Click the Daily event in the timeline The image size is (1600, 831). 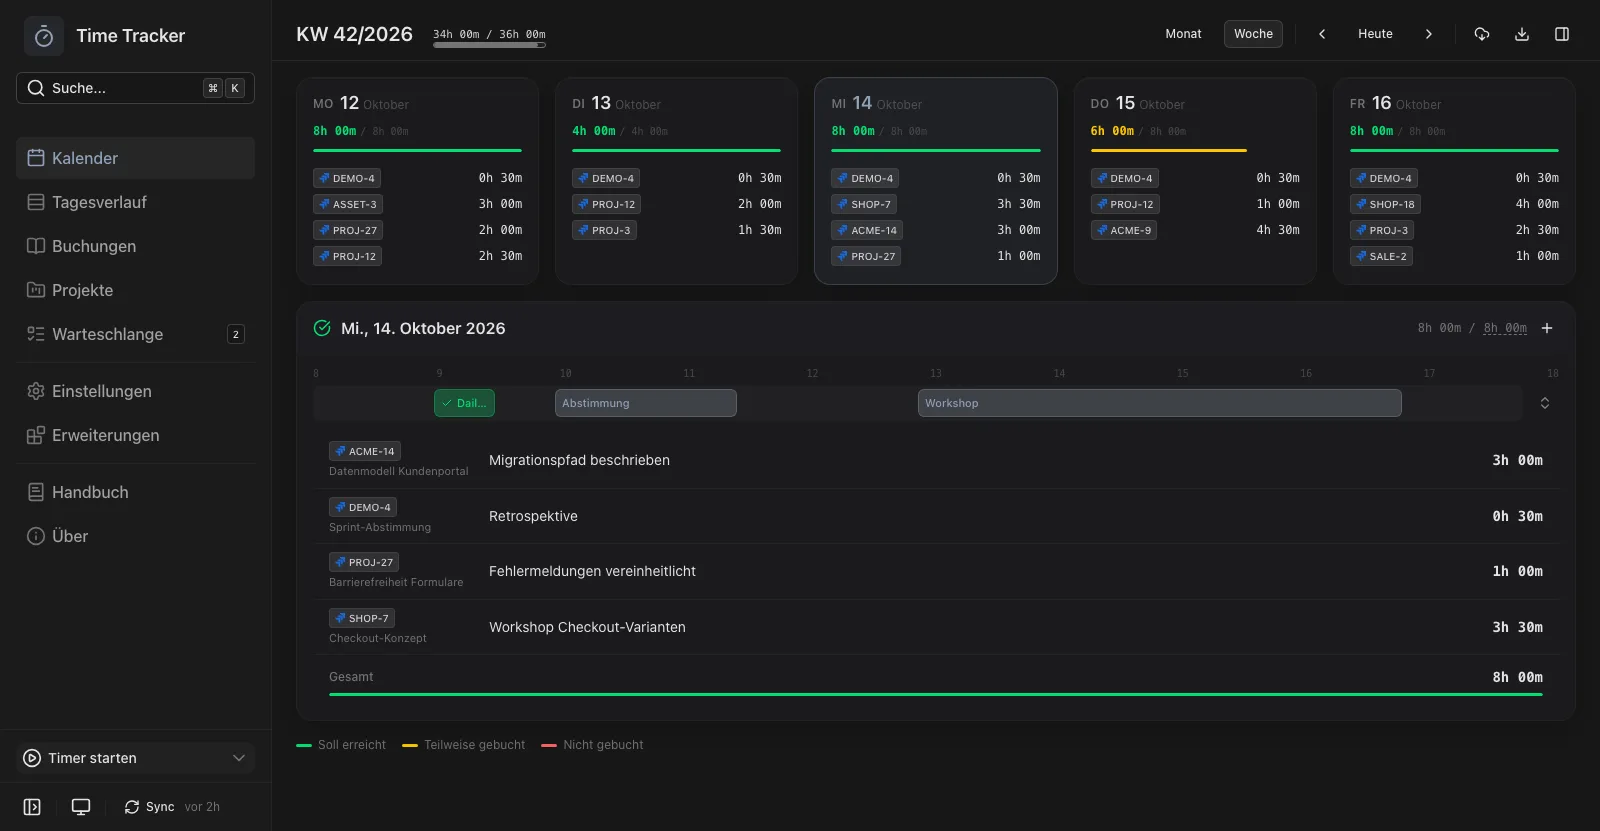point(464,403)
